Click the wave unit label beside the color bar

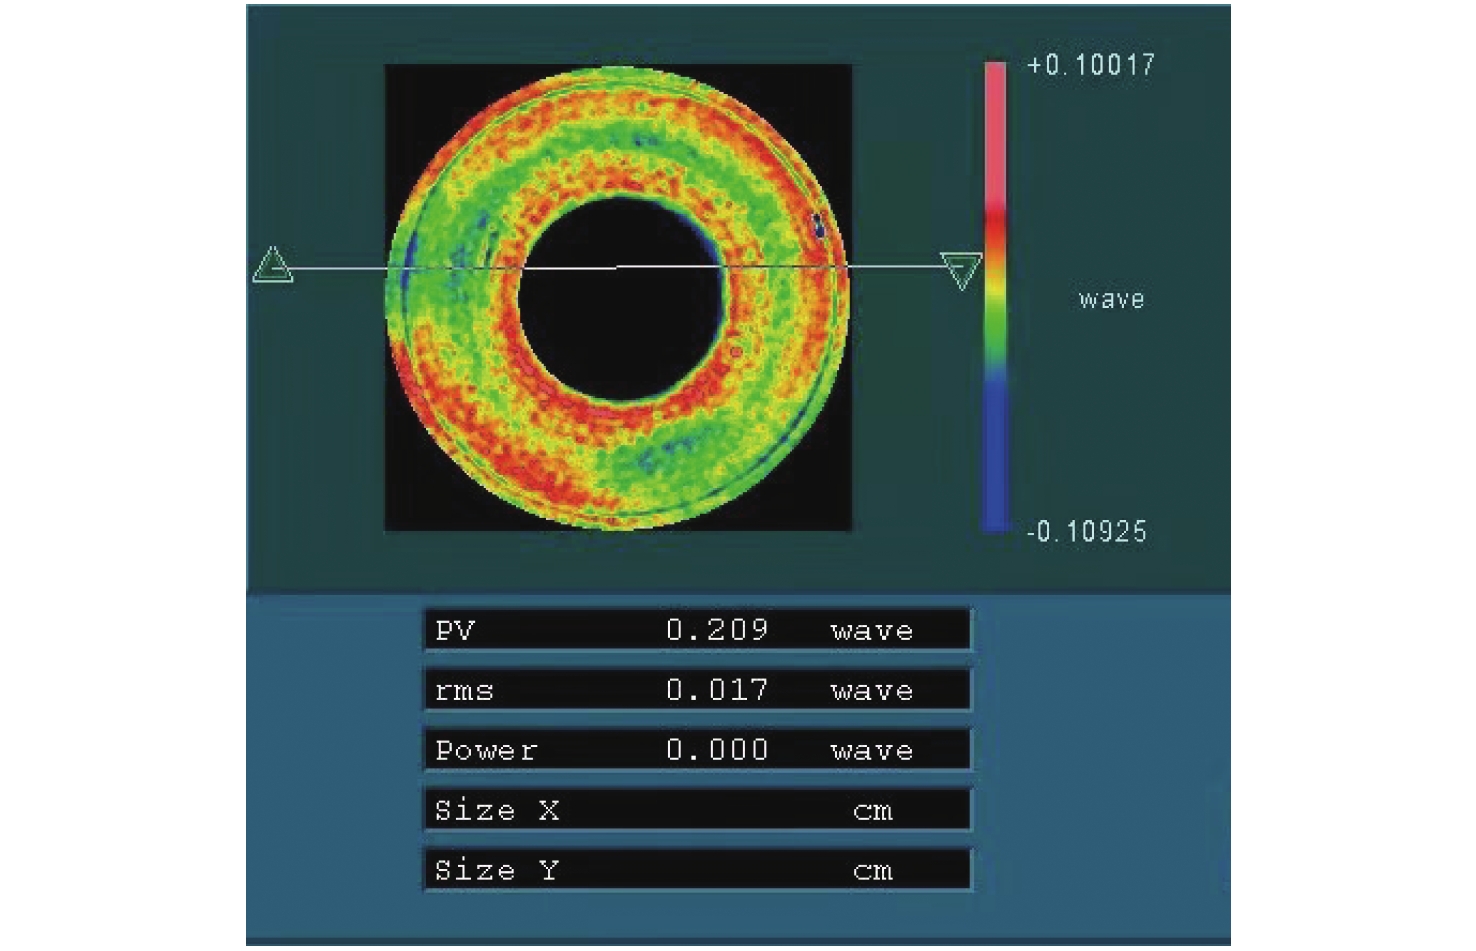pyautogui.click(x=1111, y=300)
